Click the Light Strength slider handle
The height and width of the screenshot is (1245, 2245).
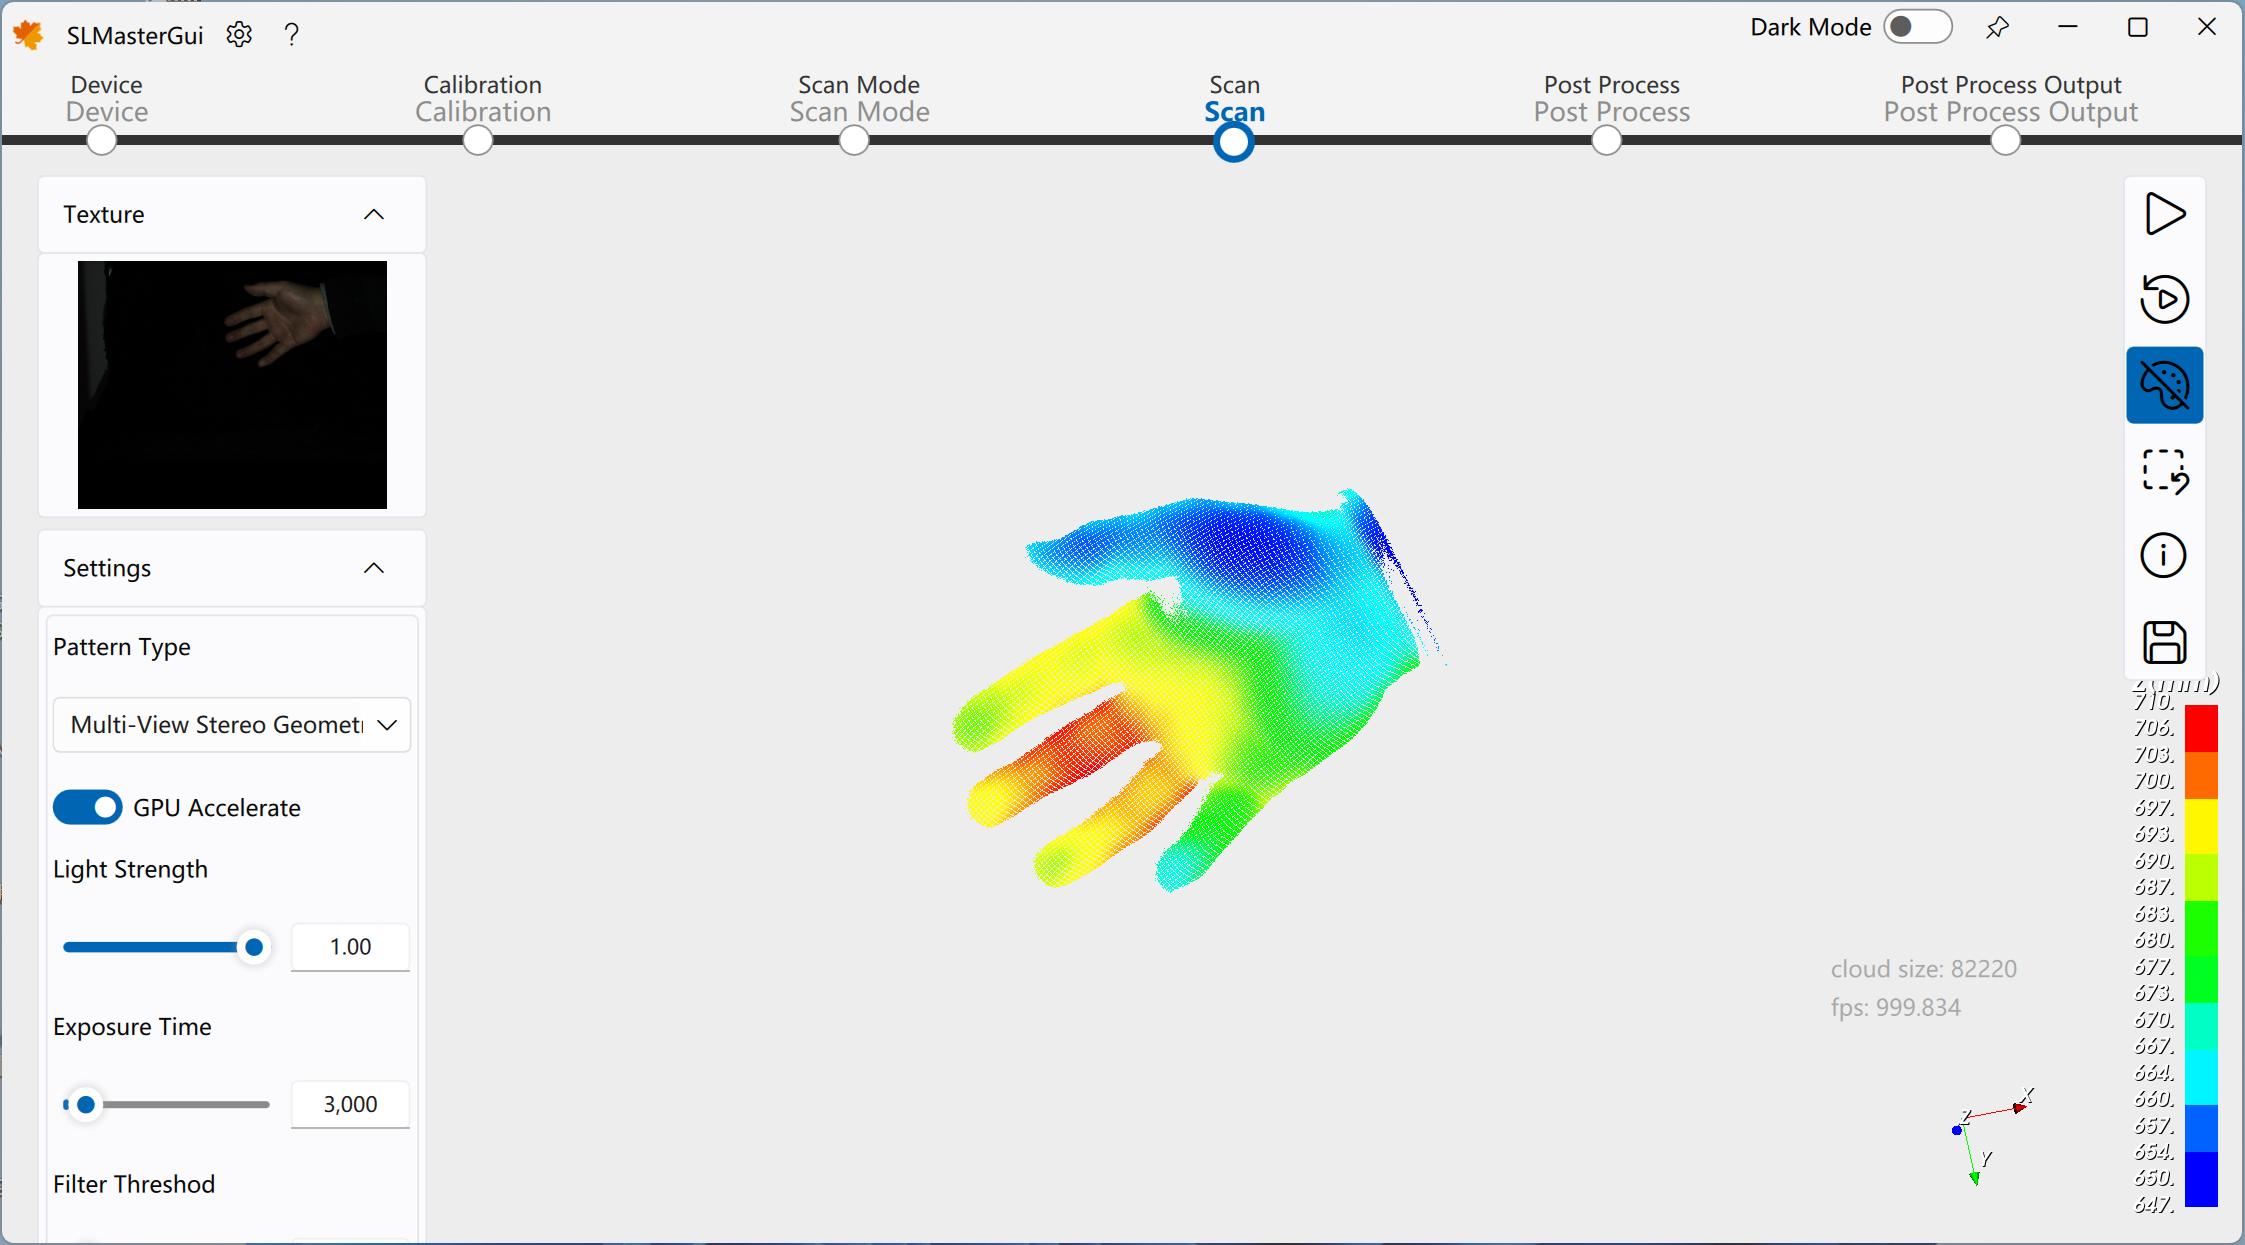tap(254, 947)
